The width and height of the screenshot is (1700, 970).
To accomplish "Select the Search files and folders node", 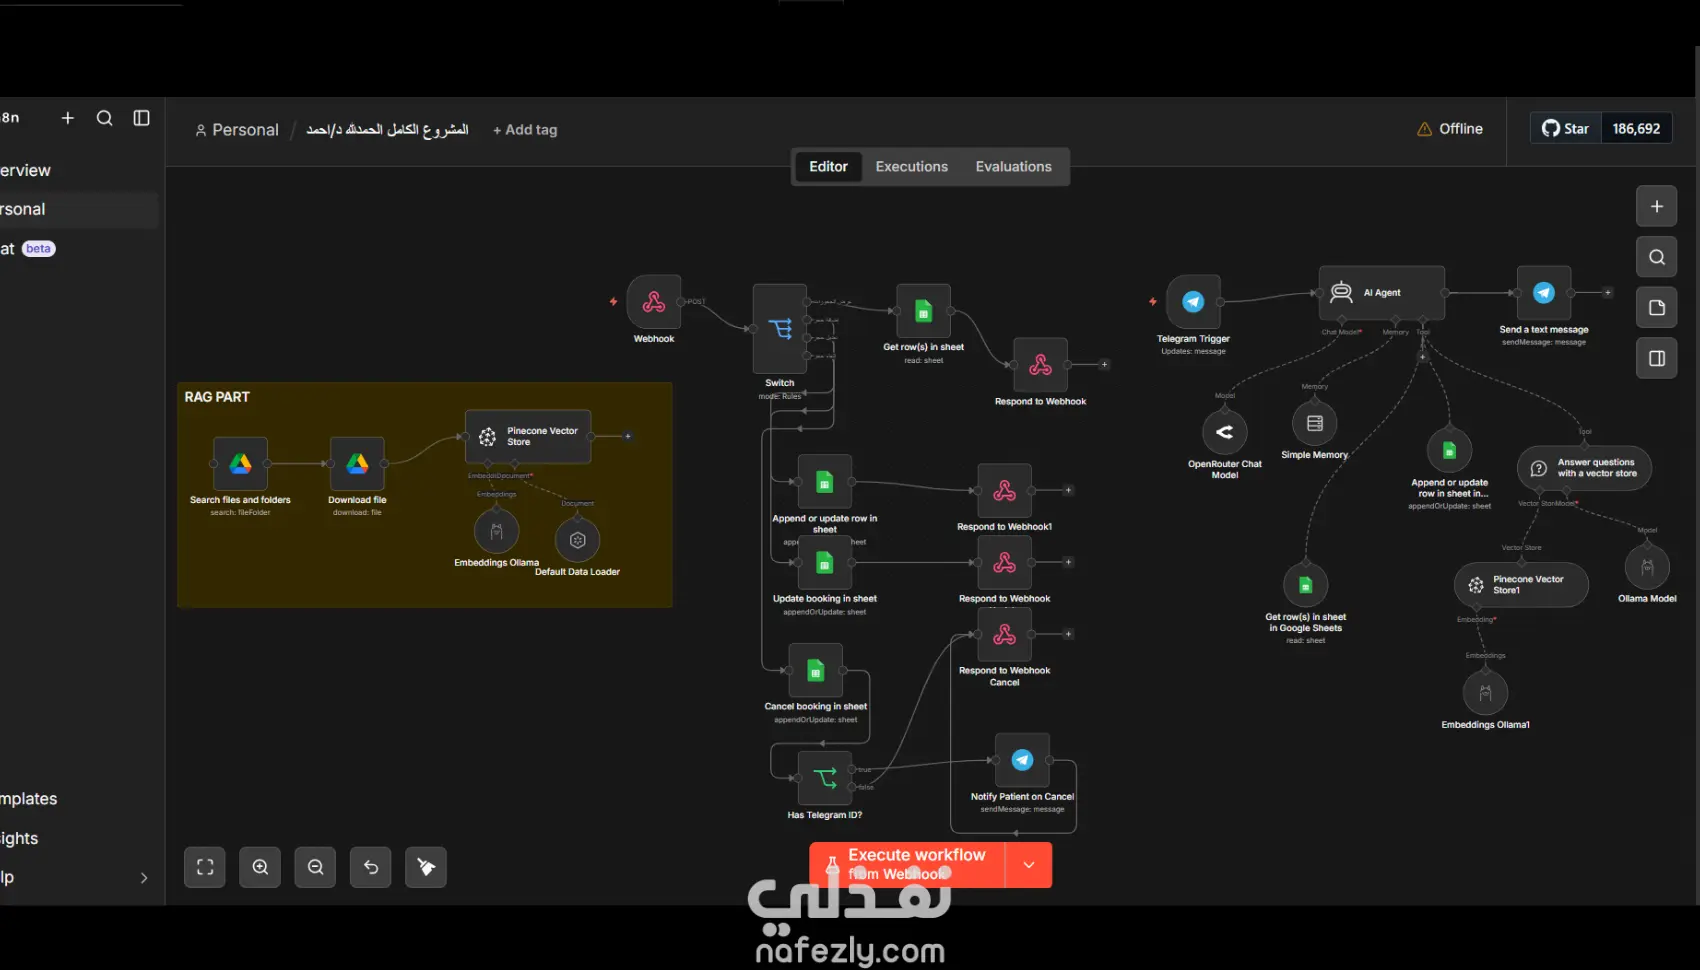I will (240, 464).
